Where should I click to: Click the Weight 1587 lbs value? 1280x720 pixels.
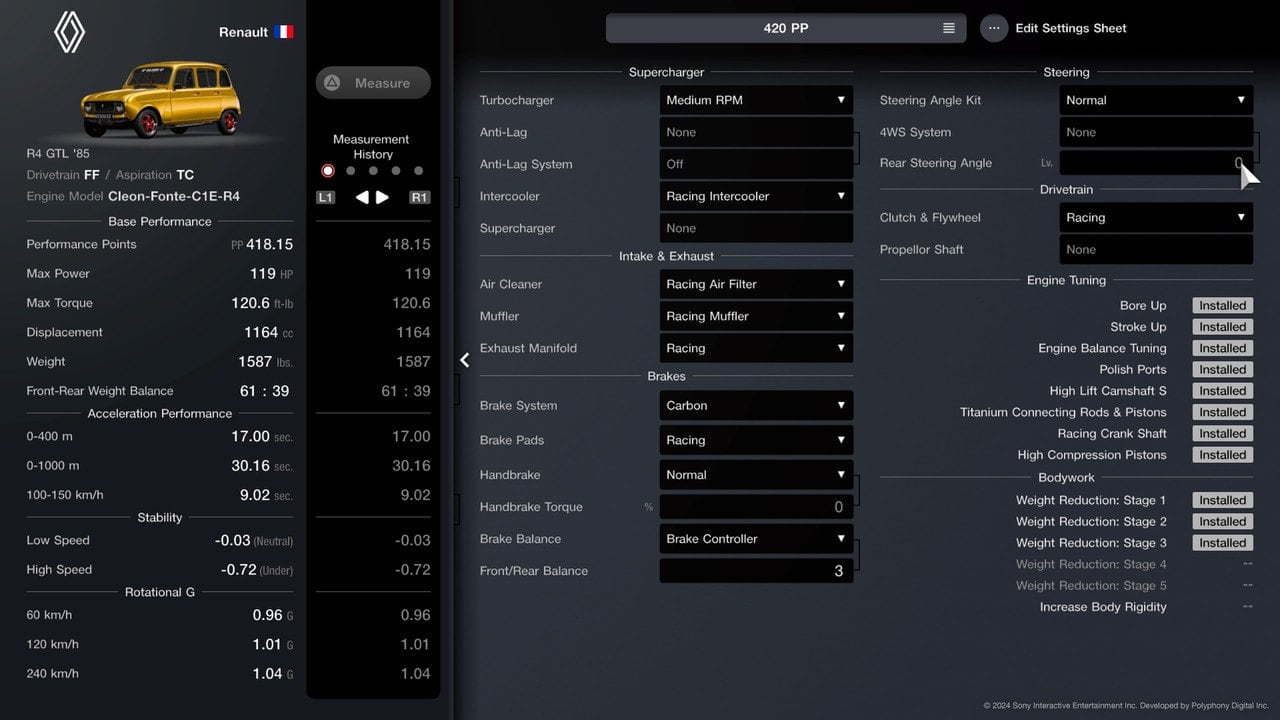click(x=266, y=362)
